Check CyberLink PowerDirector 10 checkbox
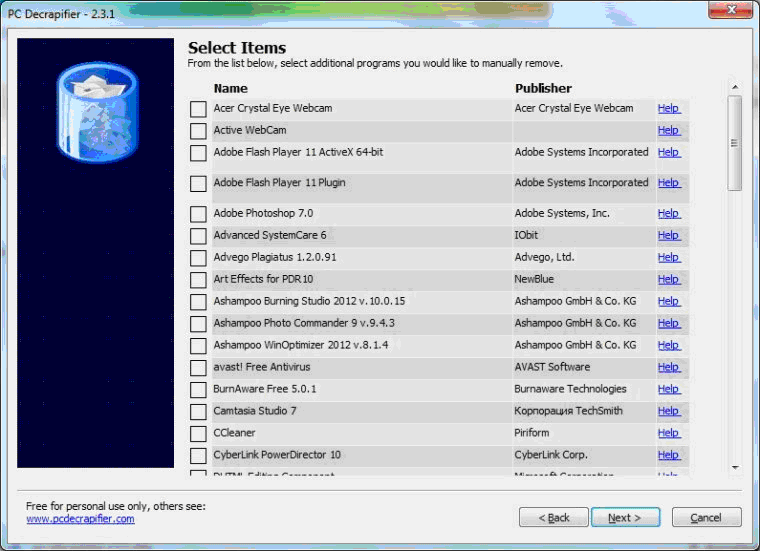760x551 pixels. pos(198,456)
